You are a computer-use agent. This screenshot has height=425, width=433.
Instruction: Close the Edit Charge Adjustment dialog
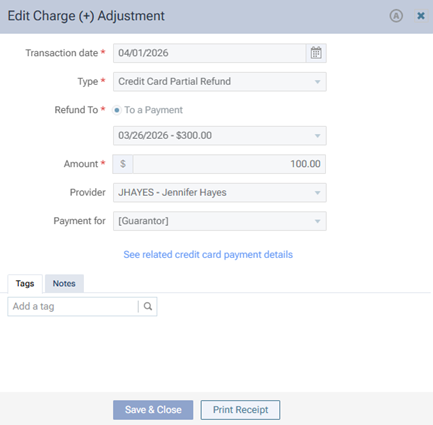click(421, 16)
